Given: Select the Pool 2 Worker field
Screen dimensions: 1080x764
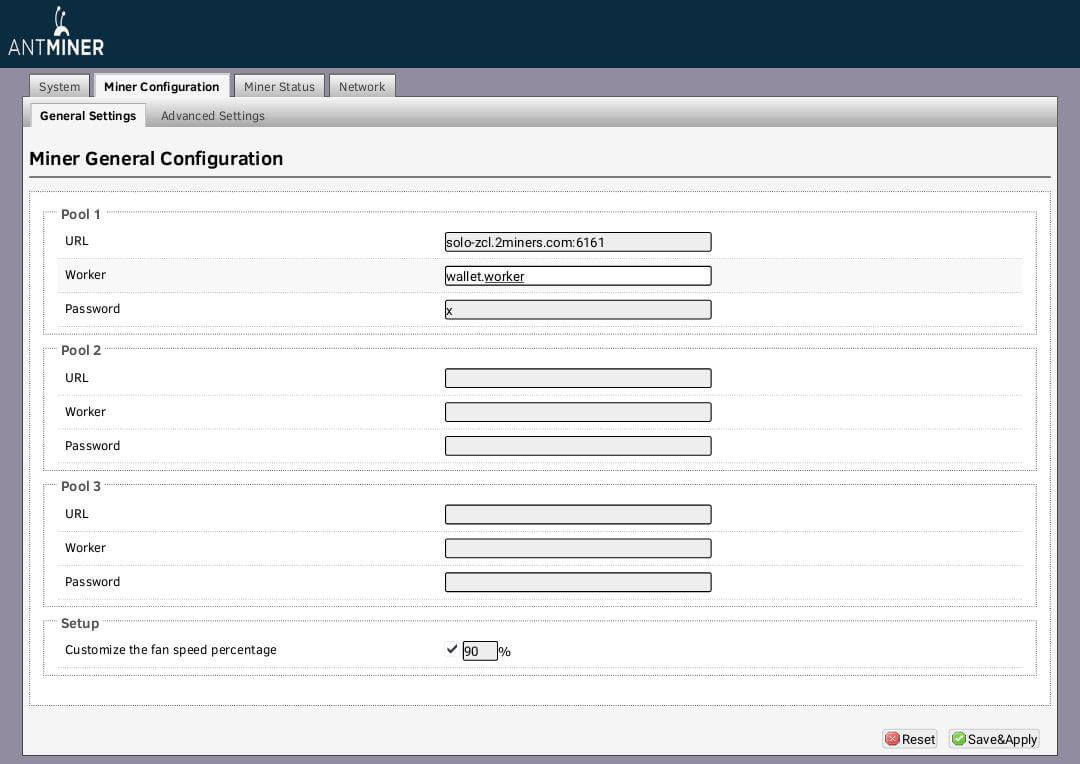Looking at the screenshot, I should point(577,412).
